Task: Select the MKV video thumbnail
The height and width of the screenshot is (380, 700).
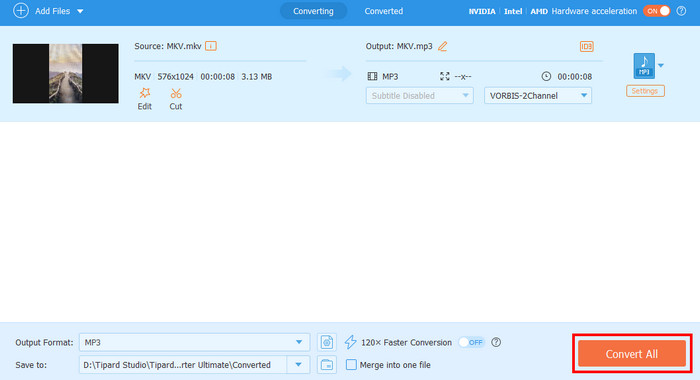Action: pos(66,73)
